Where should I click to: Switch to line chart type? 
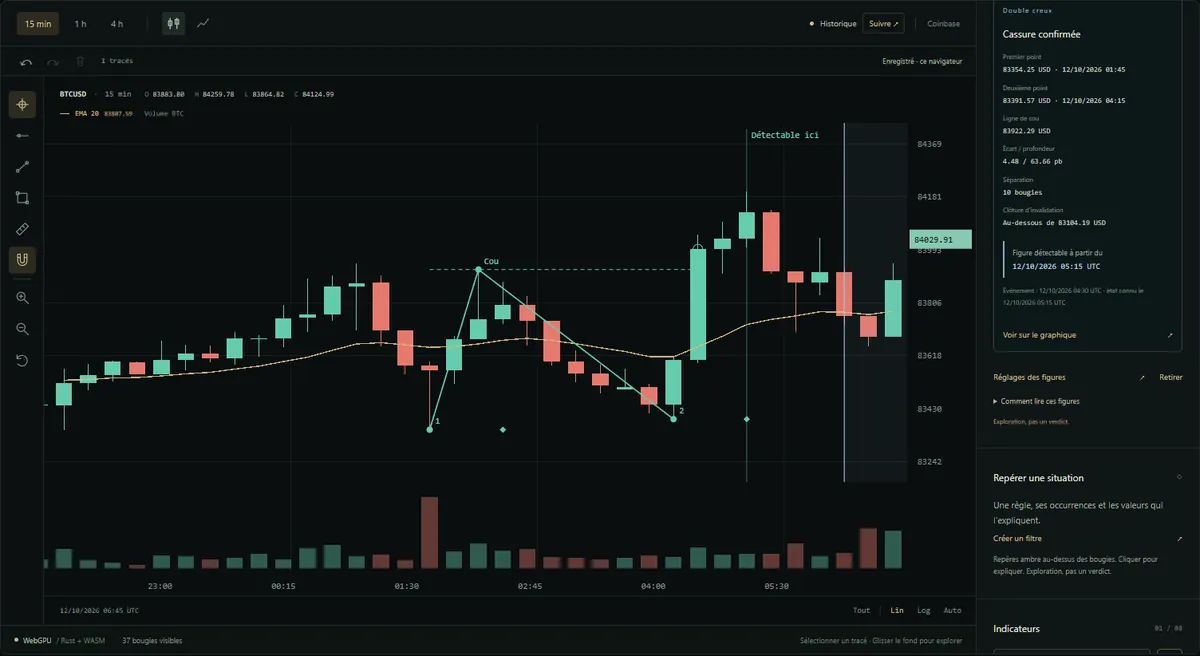(203, 23)
